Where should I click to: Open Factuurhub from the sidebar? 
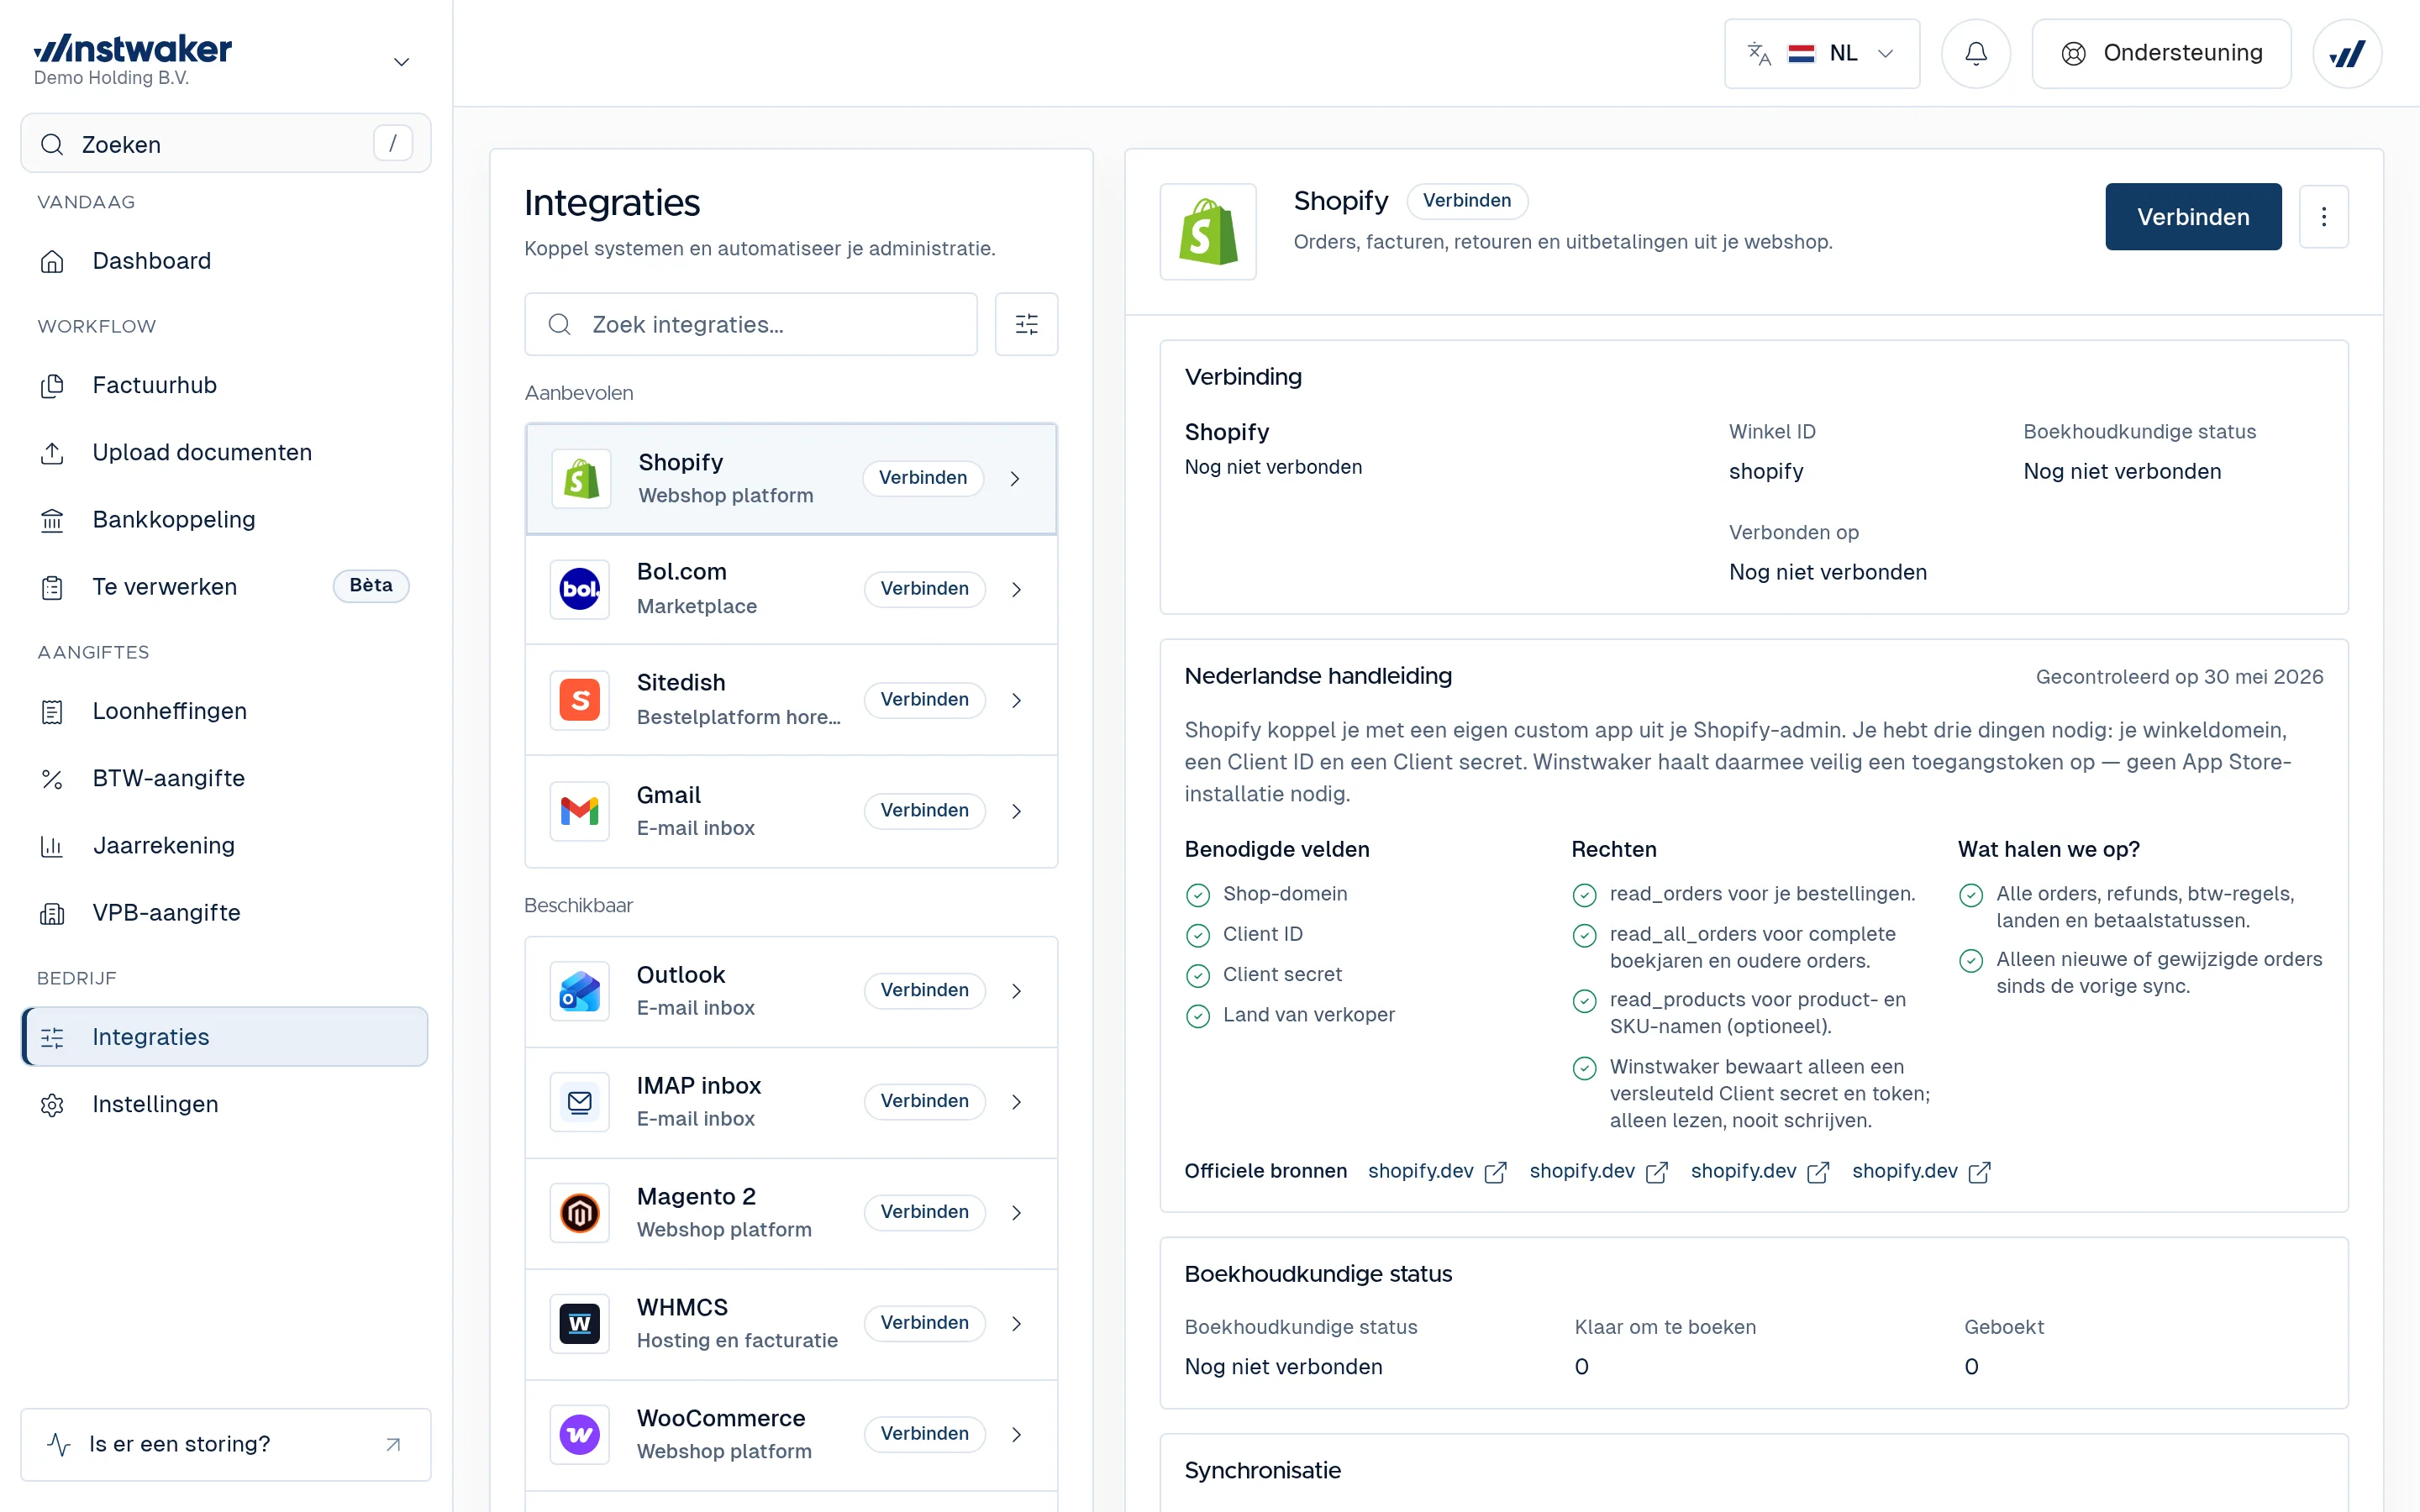pyautogui.click(x=225, y=385)
